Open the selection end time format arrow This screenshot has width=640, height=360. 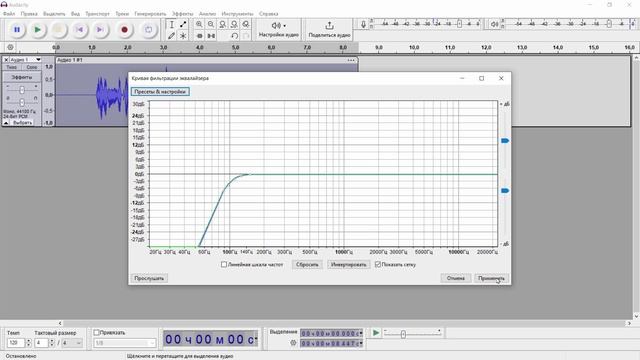(361, 344)
